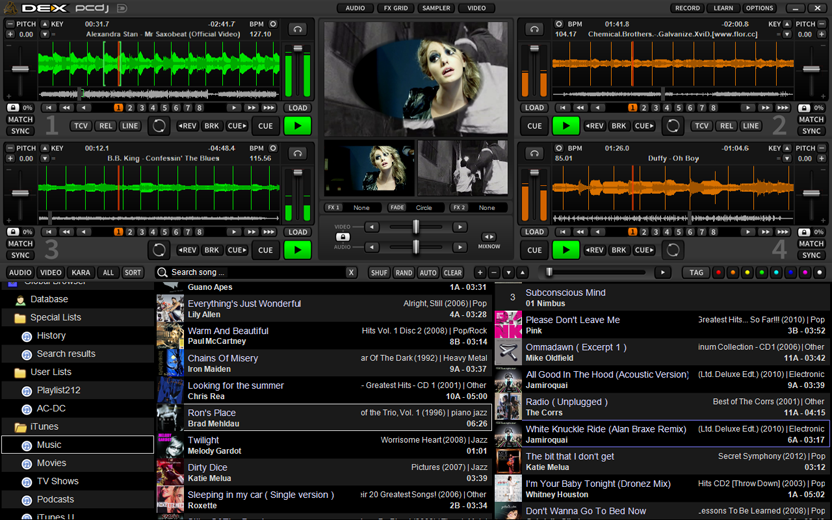Expand the Special Lists folder
832x520 pixels.
[x=54, y=317]
